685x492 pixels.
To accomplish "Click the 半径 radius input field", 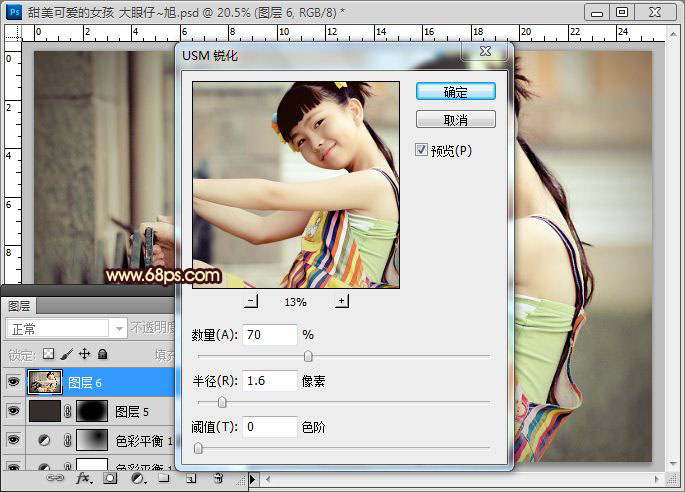I will pos(270,381).
